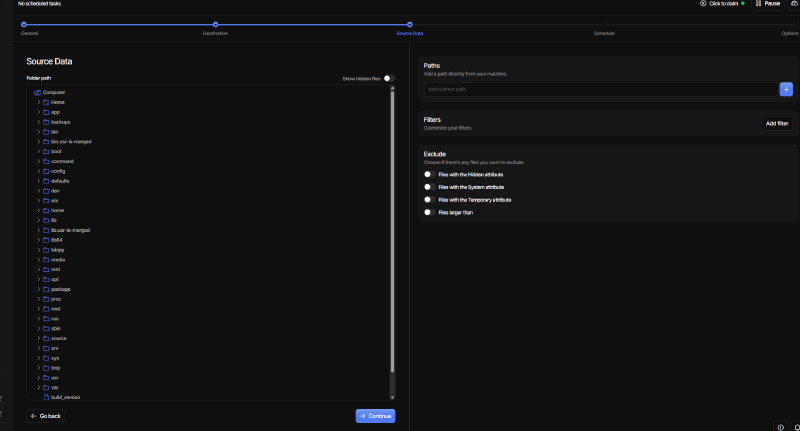Viewport: 800px width, 431px height.
Task: Click the Home folder icon
Action: click(46, 102)
